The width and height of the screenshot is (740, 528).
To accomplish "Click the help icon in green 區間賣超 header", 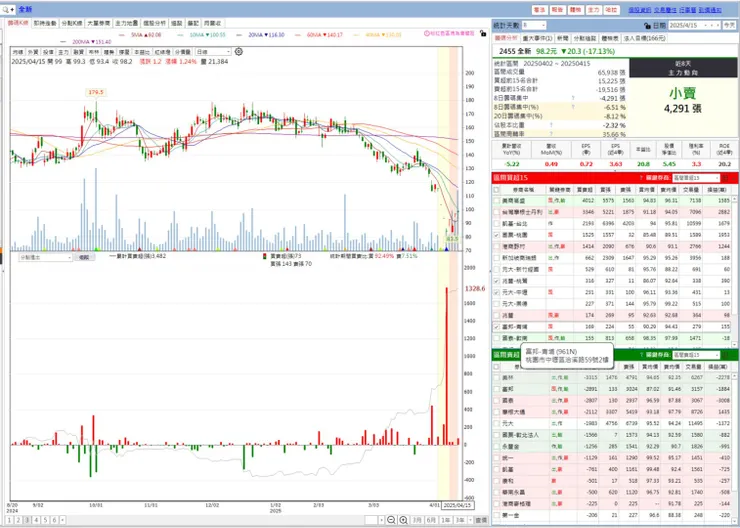I will [x=641, y=355].
